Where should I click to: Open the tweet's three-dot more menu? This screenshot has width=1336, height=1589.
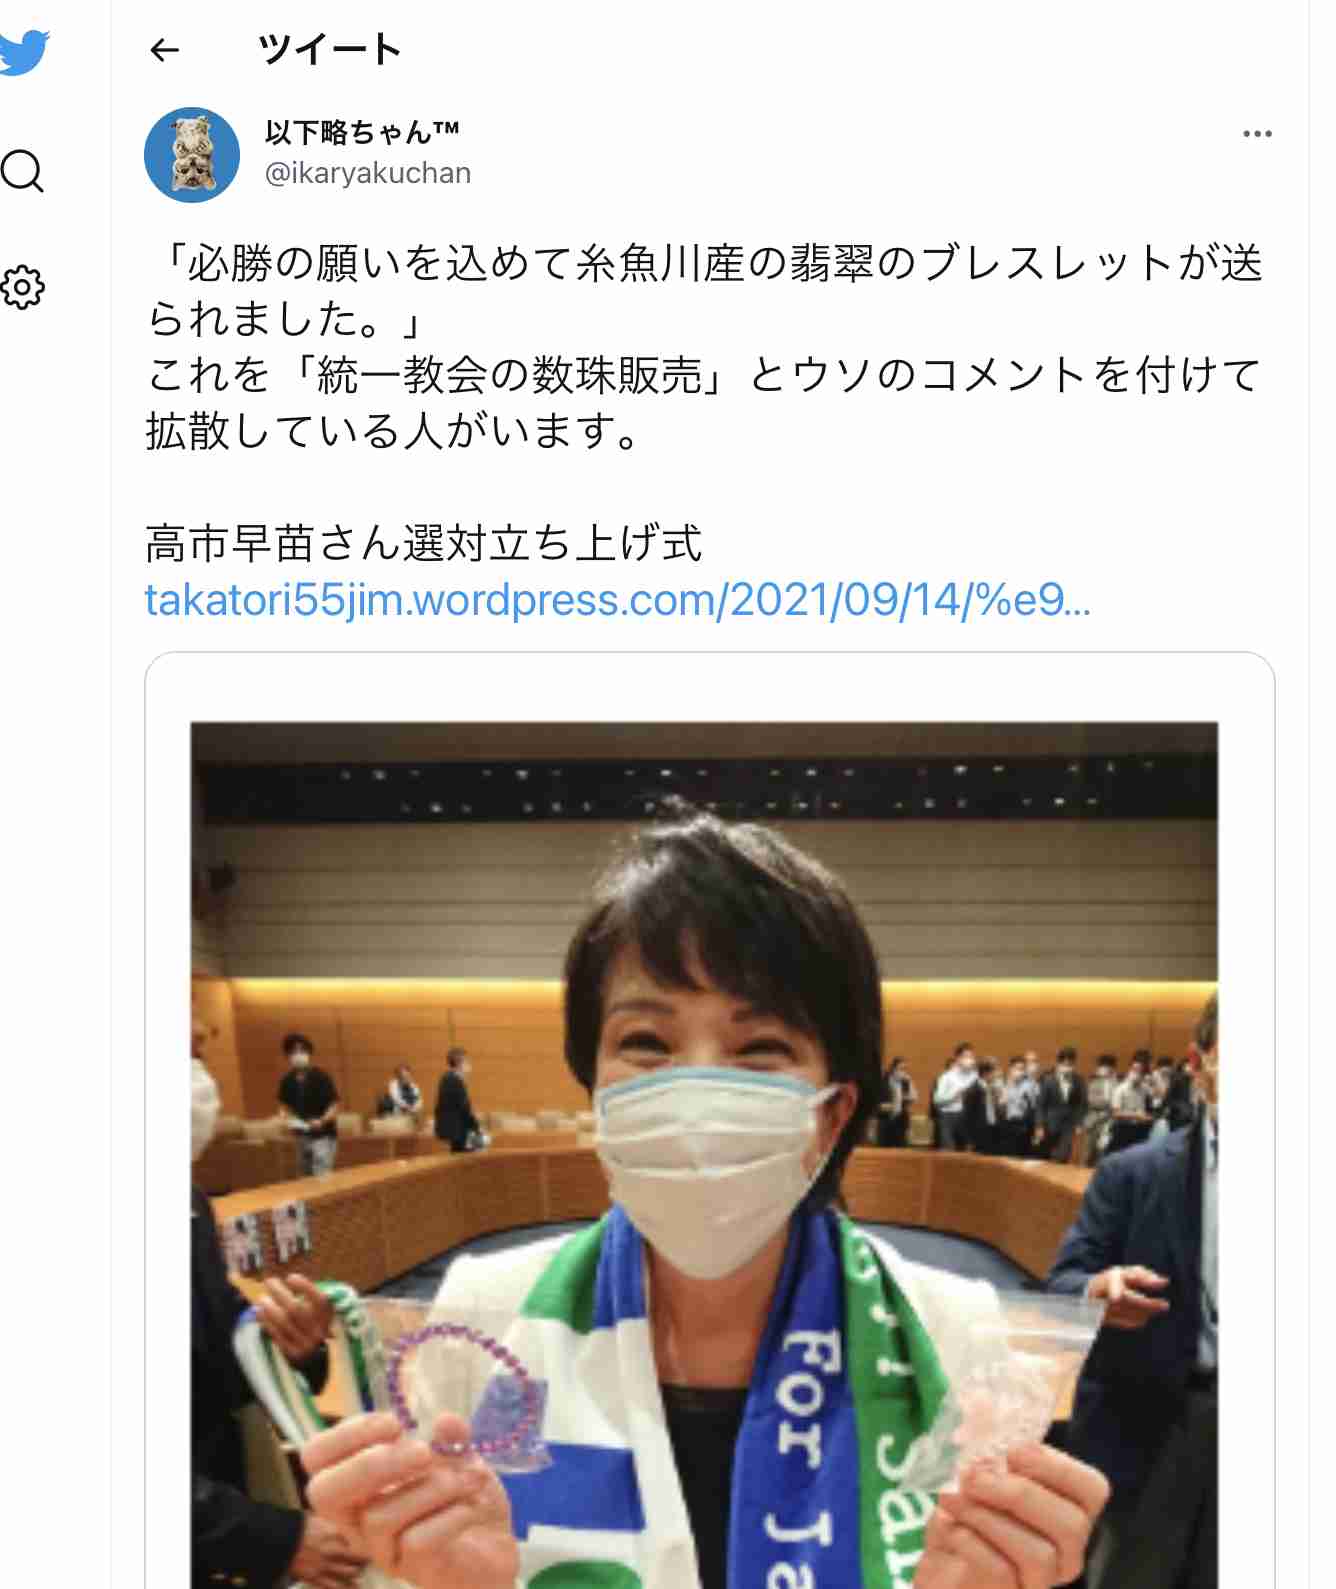(1257, 134)
